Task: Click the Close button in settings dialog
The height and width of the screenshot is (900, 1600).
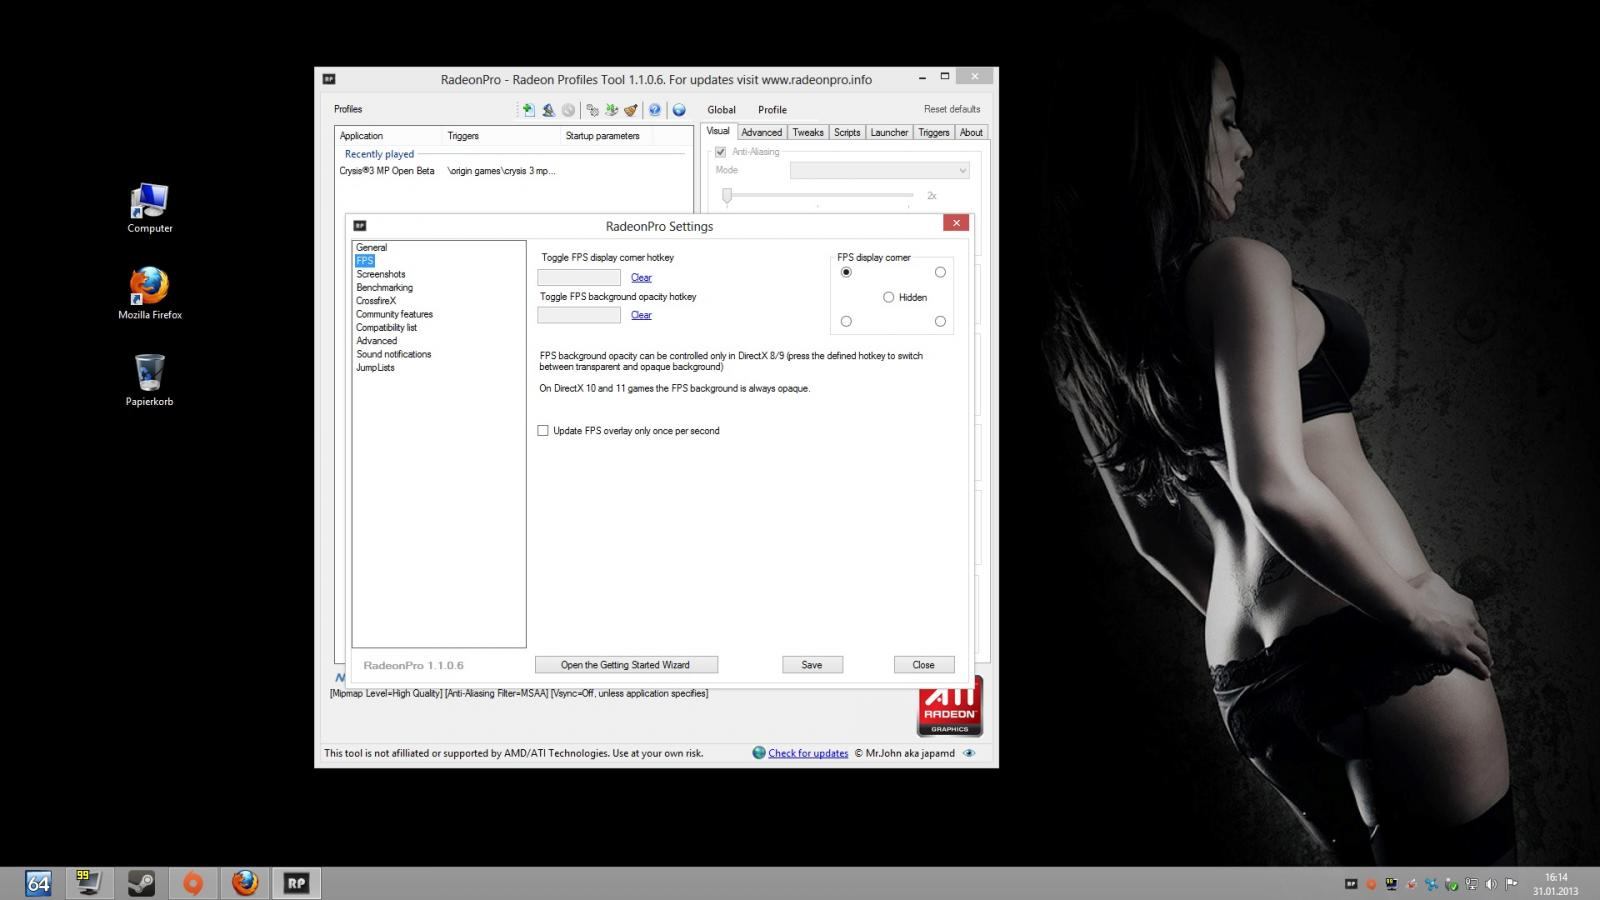Action: [x=923, y=665]
